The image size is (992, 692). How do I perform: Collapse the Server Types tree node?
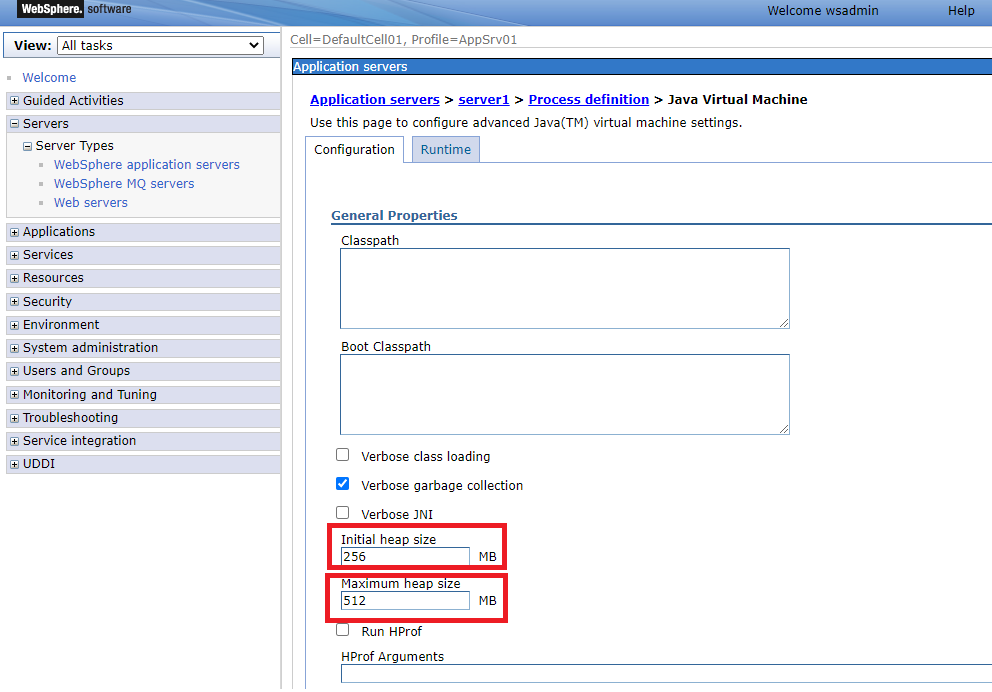point(27,146)
